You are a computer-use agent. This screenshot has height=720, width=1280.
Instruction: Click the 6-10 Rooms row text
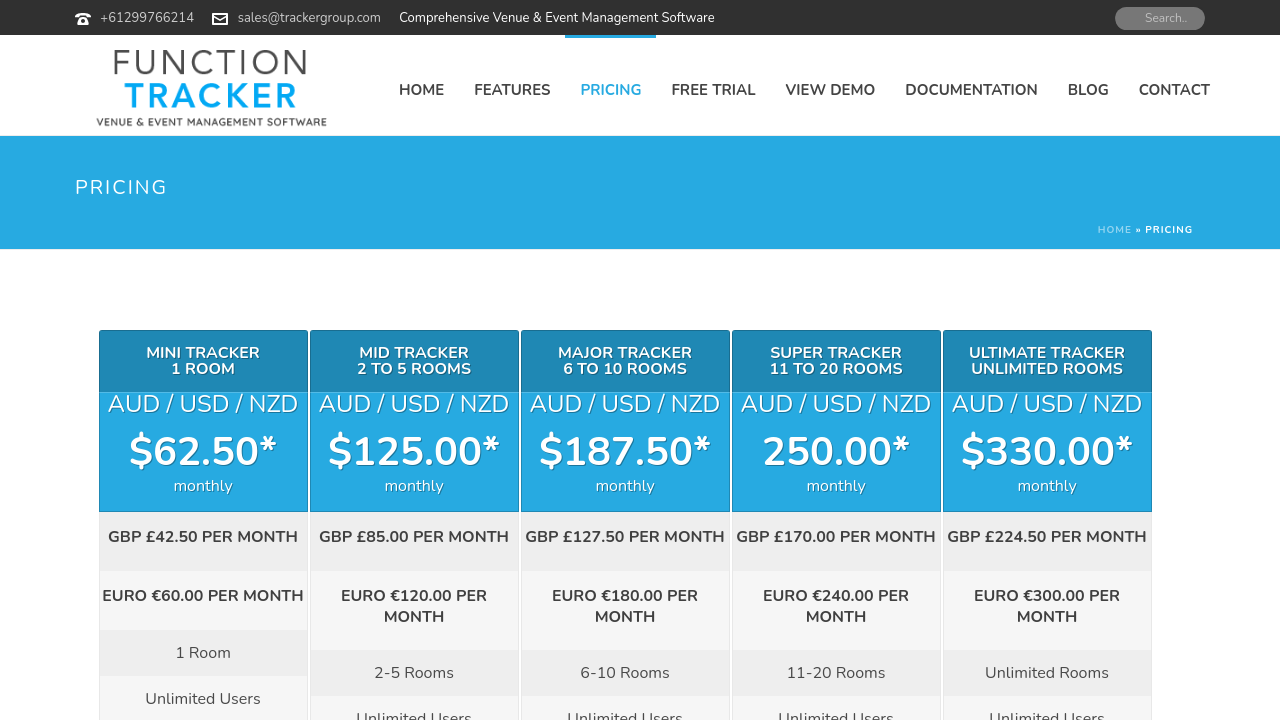click(x=625, y=673)
